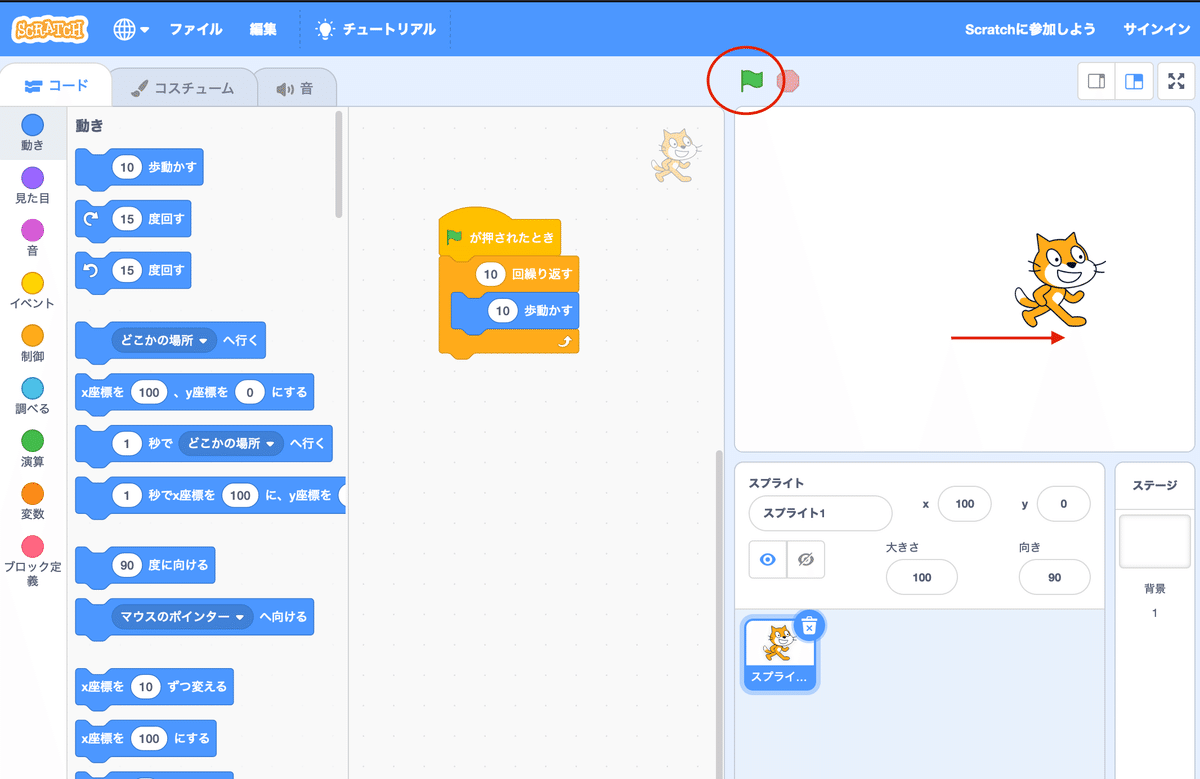
Task: Start the project with the green flag
Action: click(x=751, y=80)
